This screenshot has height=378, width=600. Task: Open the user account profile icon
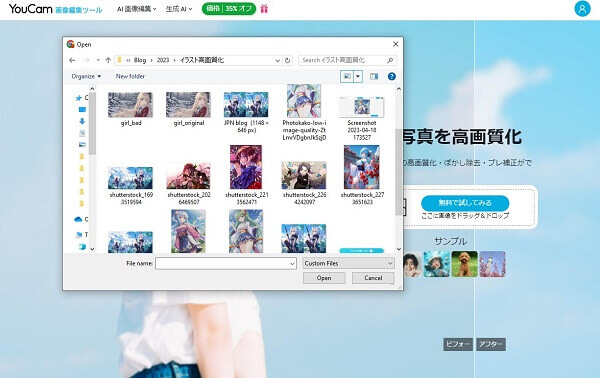tap(582, 8)
